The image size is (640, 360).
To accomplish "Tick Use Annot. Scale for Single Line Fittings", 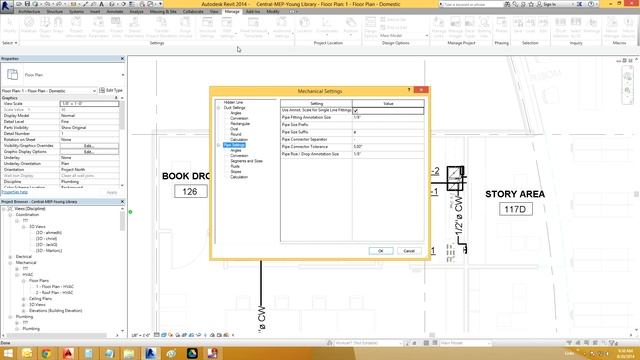I will click(x=356, y=111).
